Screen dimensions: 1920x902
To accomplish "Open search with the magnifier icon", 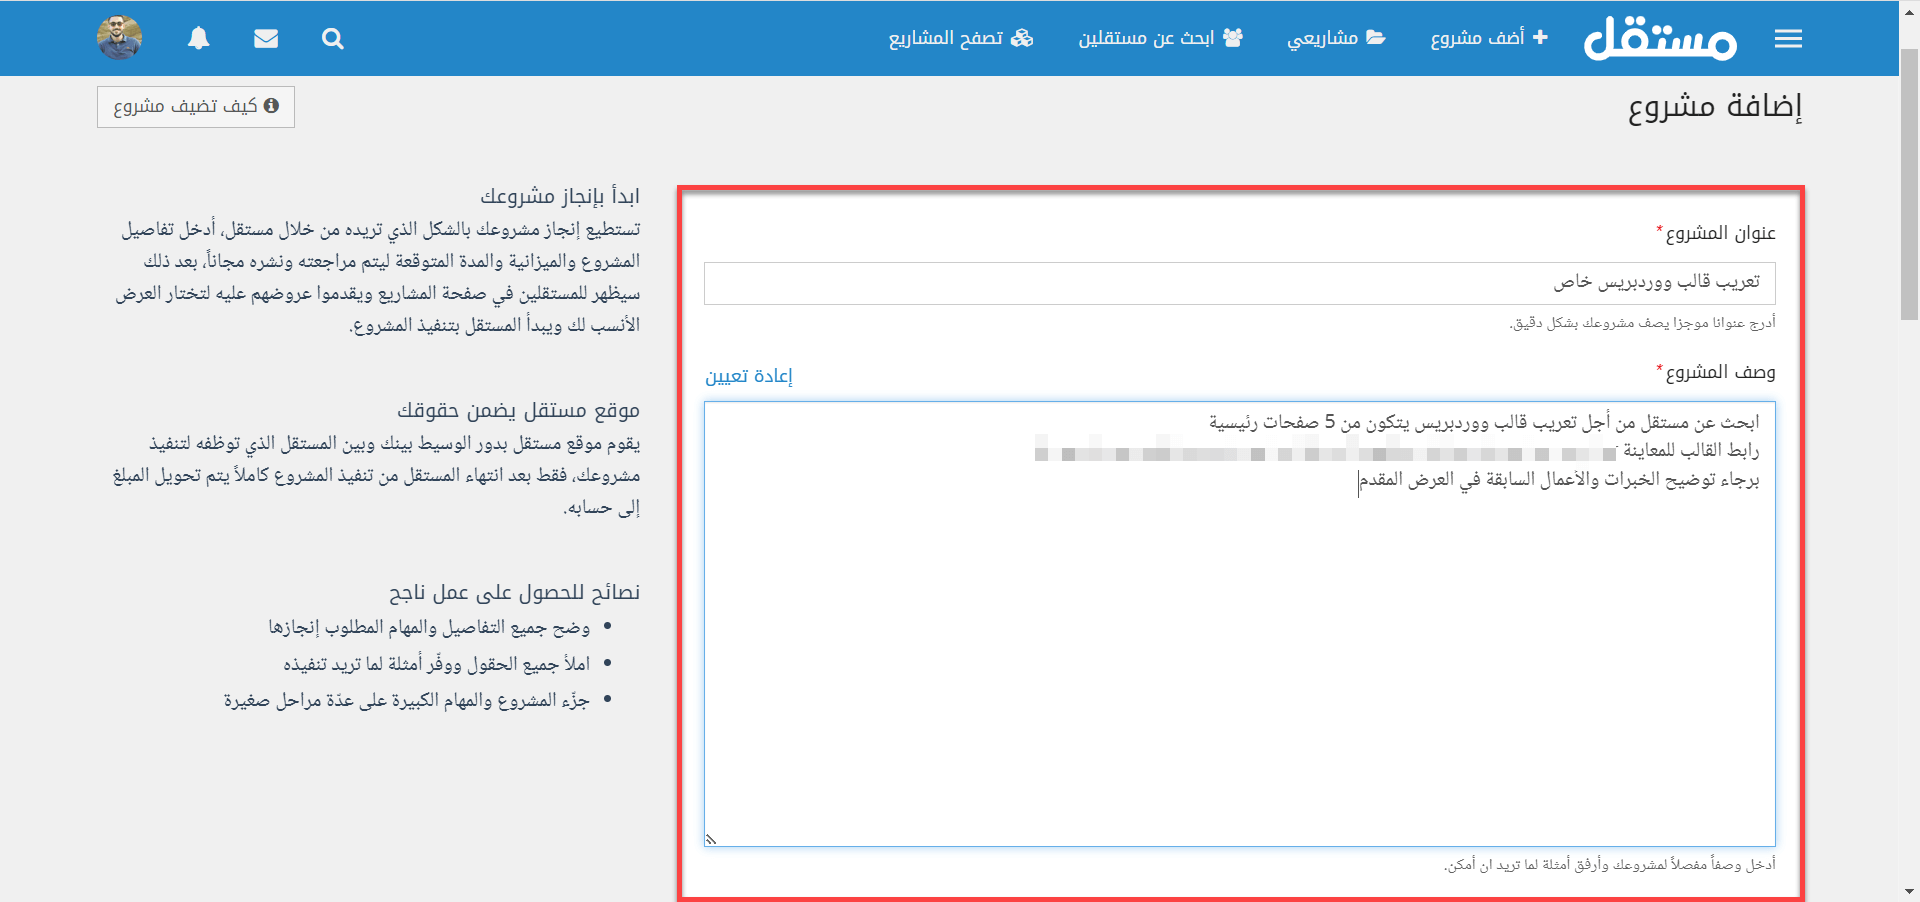I will (x=333, y=39).
